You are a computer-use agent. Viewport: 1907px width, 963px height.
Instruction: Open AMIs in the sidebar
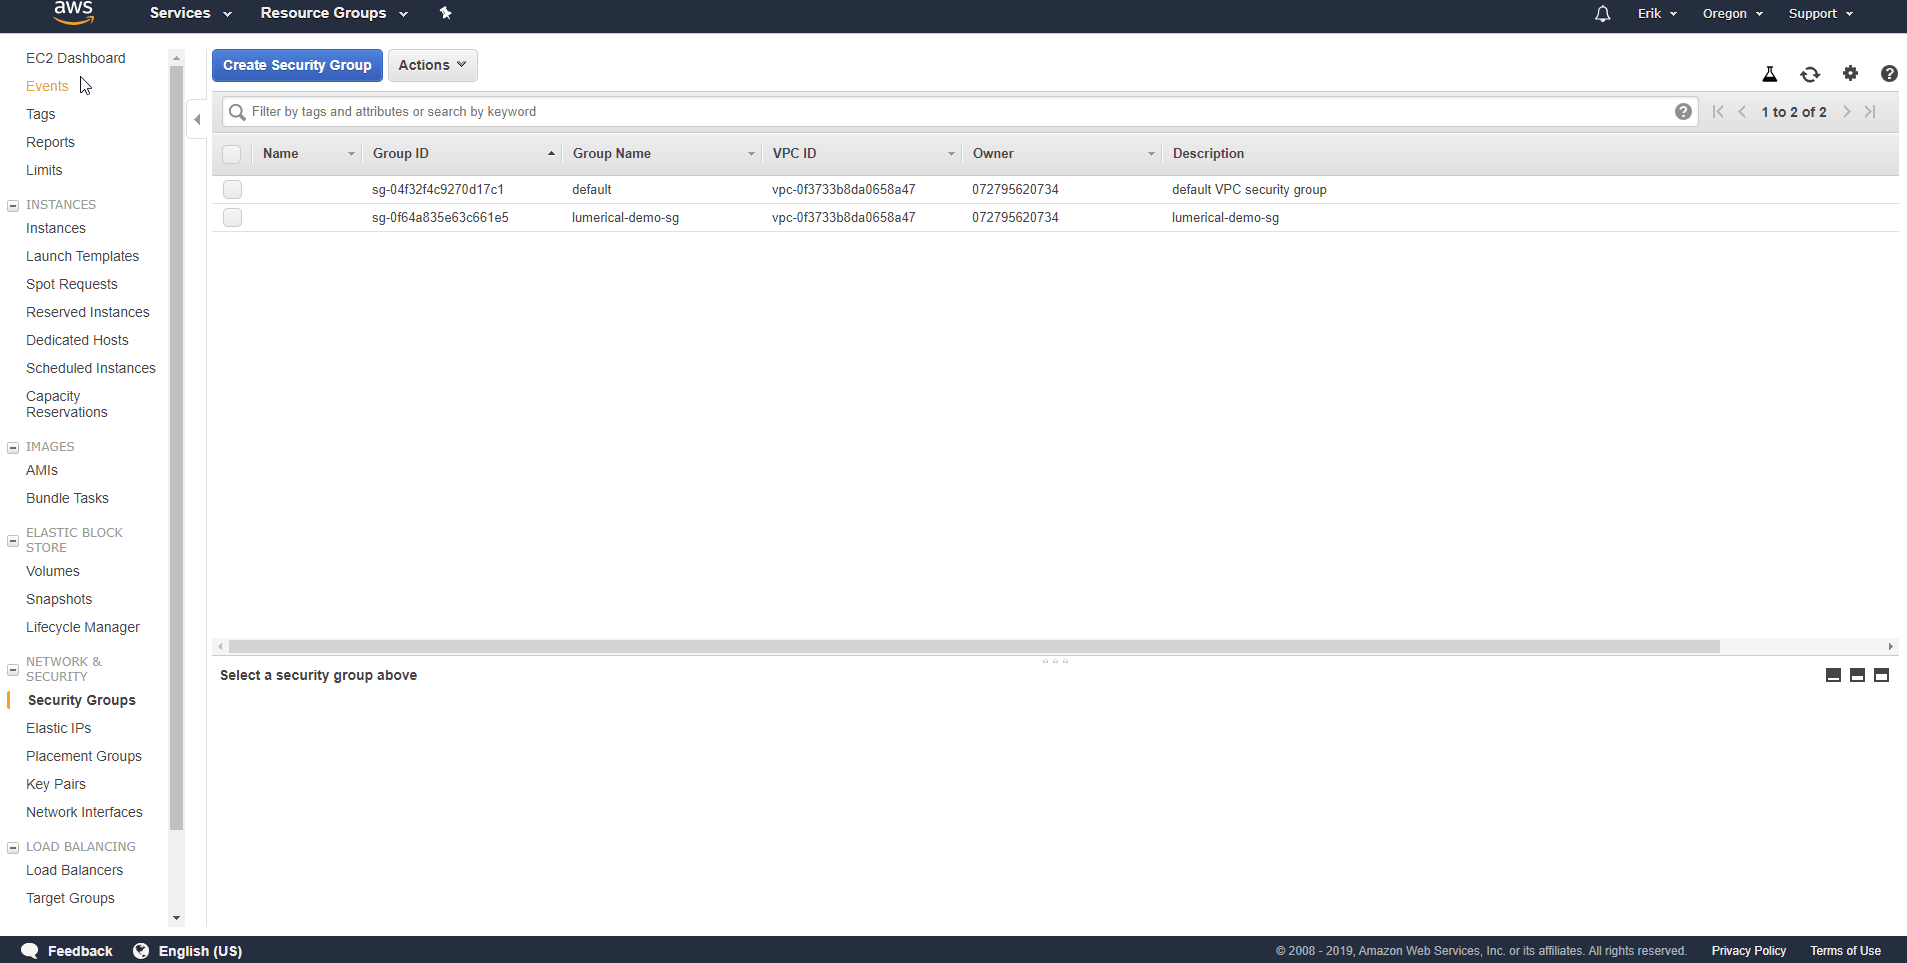coord(42,470)
